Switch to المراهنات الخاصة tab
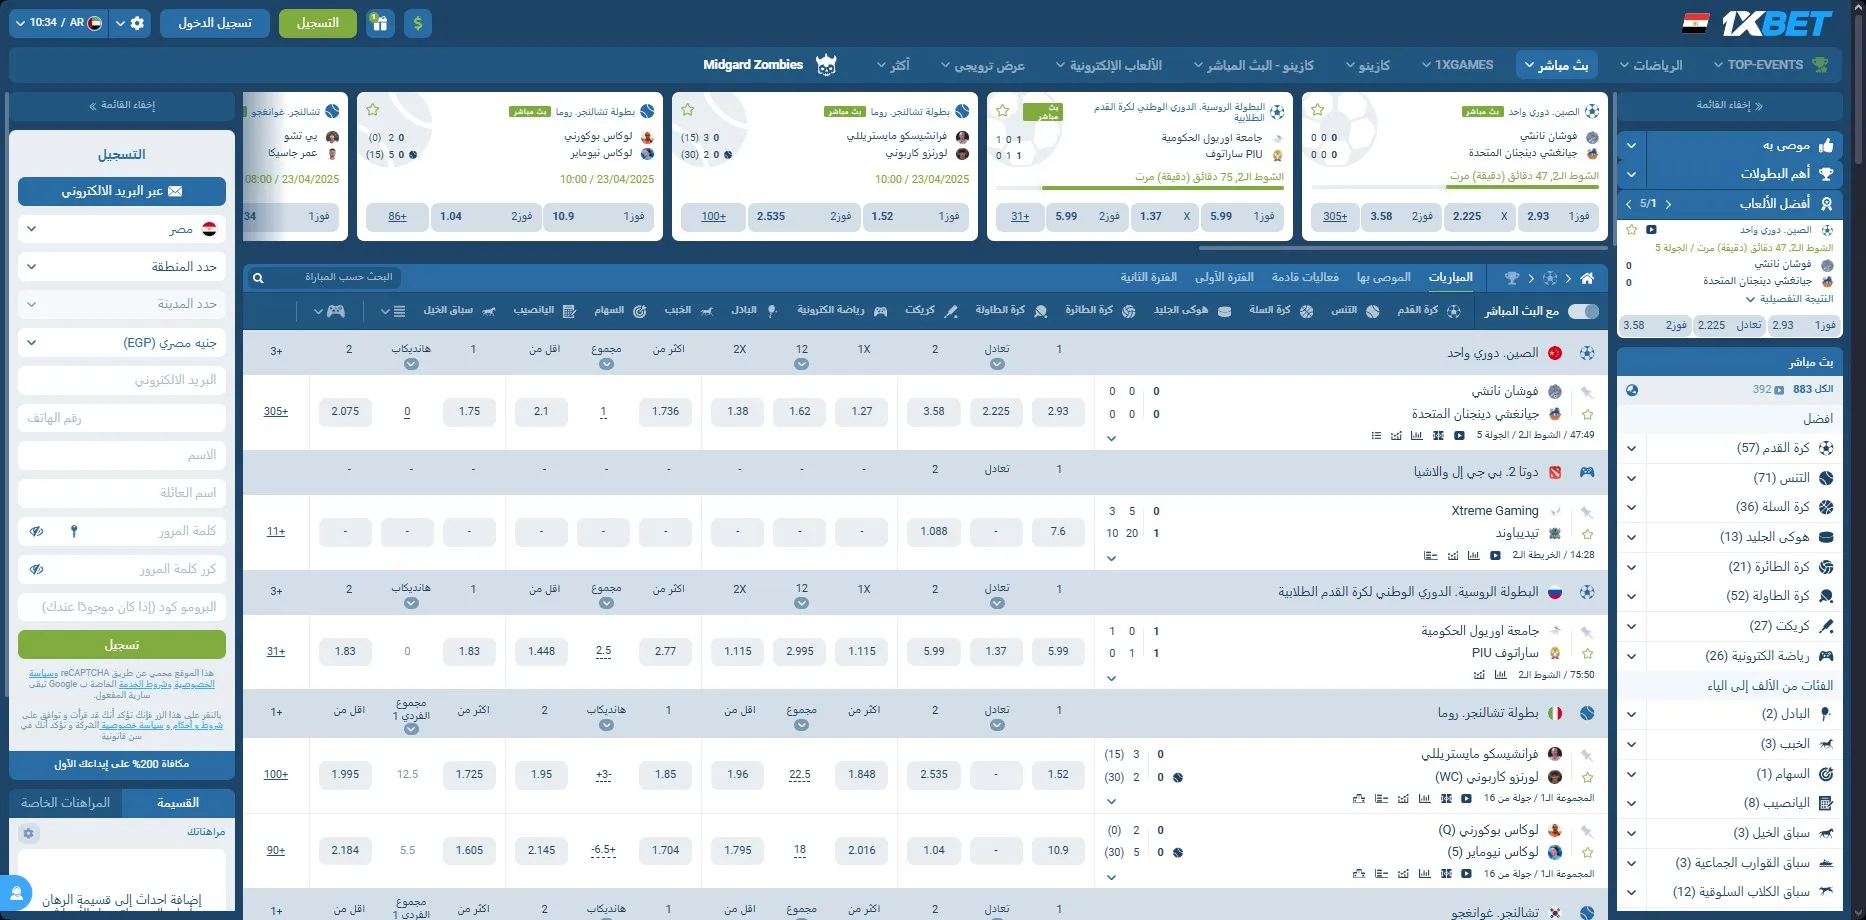 tap(66, 803)
